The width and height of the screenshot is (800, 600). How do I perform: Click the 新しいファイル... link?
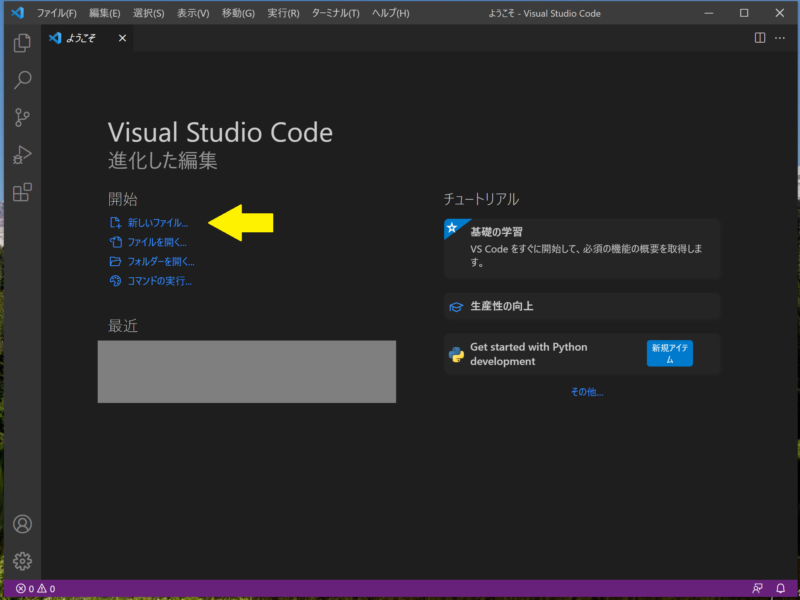(x=156, y=222)
